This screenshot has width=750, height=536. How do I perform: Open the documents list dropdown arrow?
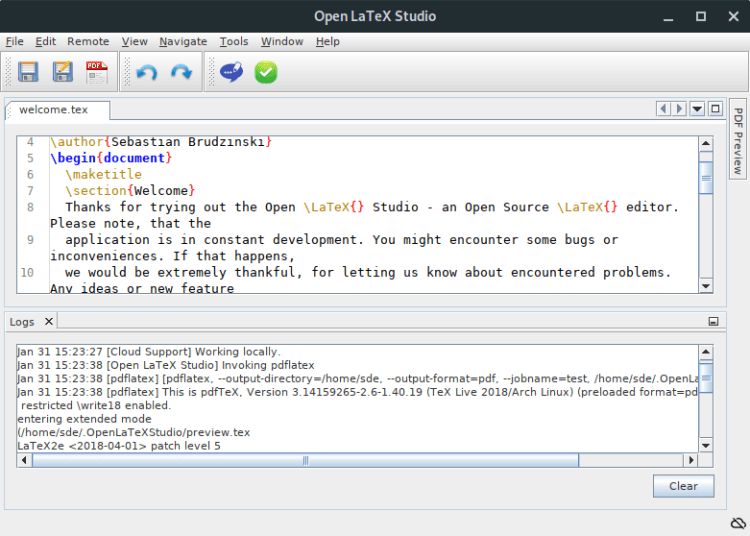697,109
